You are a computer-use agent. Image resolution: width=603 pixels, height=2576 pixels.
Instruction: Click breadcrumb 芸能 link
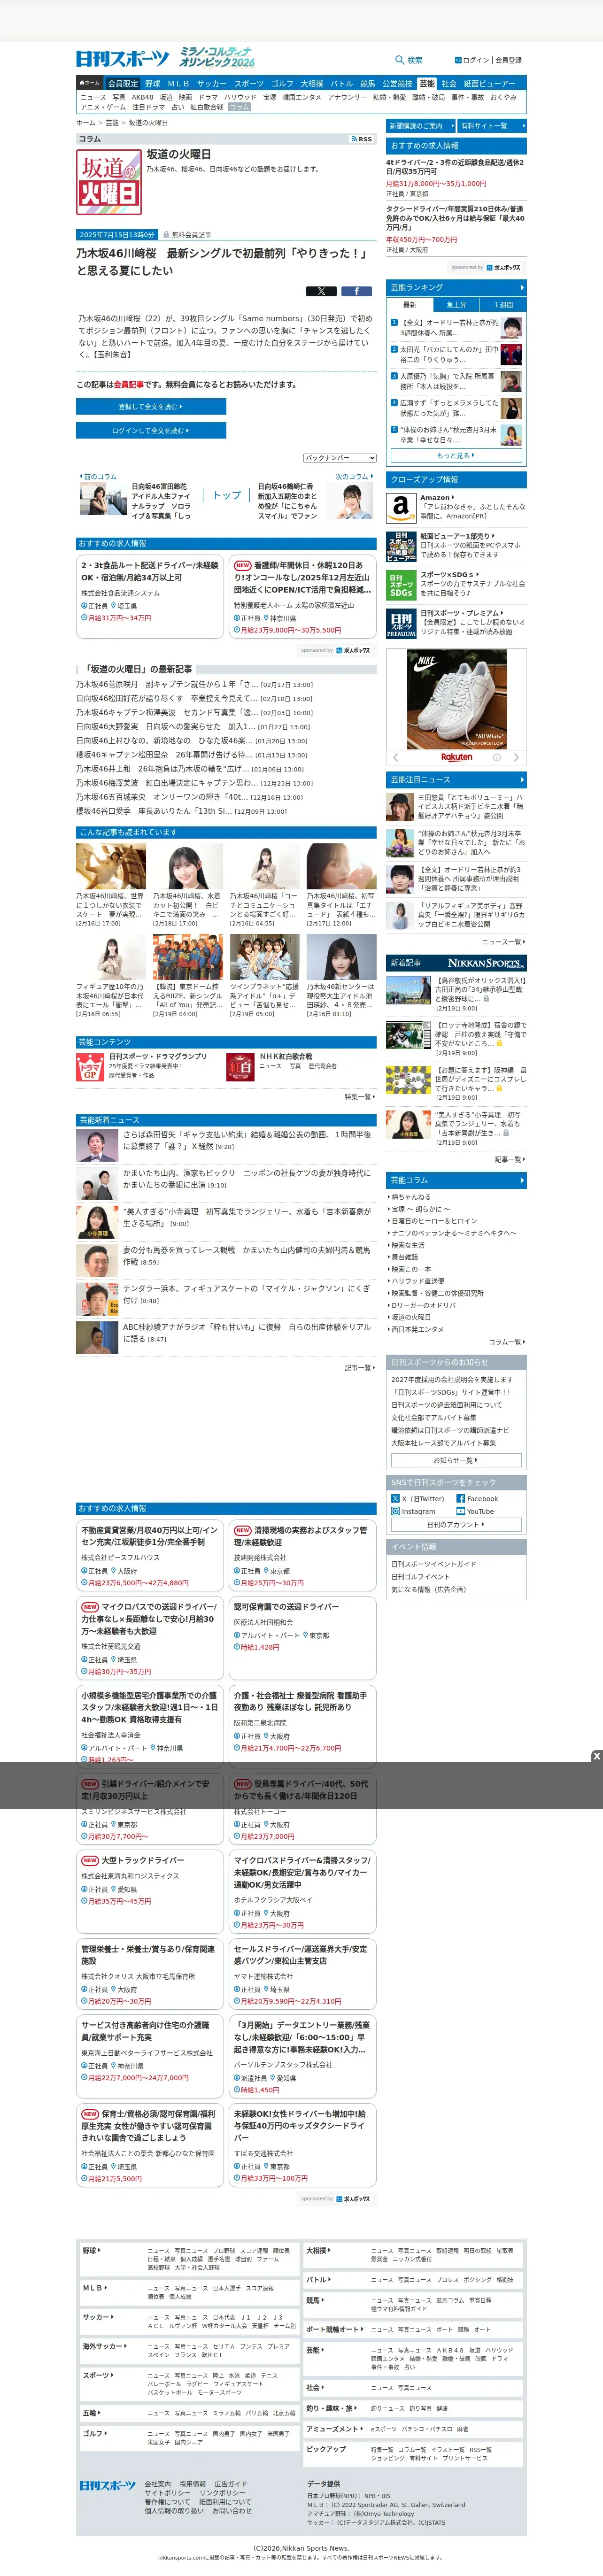point(112,122)
